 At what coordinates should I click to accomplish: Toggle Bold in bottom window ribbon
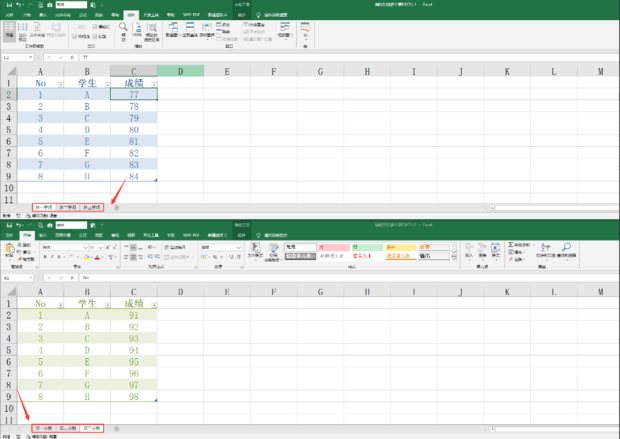click(x=45, y=257)
